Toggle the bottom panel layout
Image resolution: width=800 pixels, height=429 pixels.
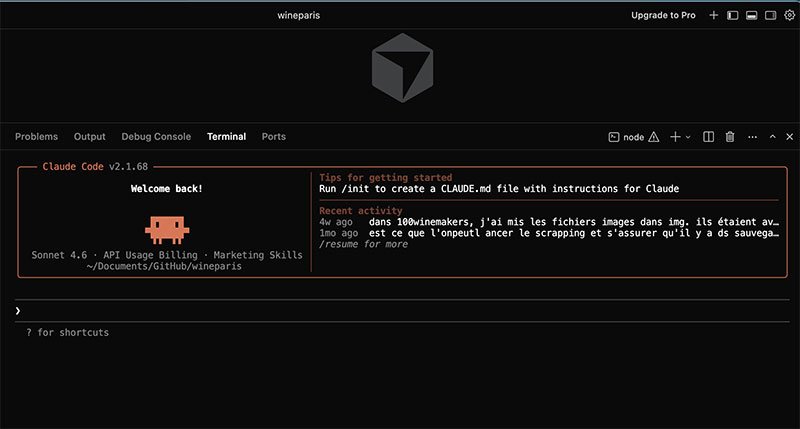tap(751, 16)
